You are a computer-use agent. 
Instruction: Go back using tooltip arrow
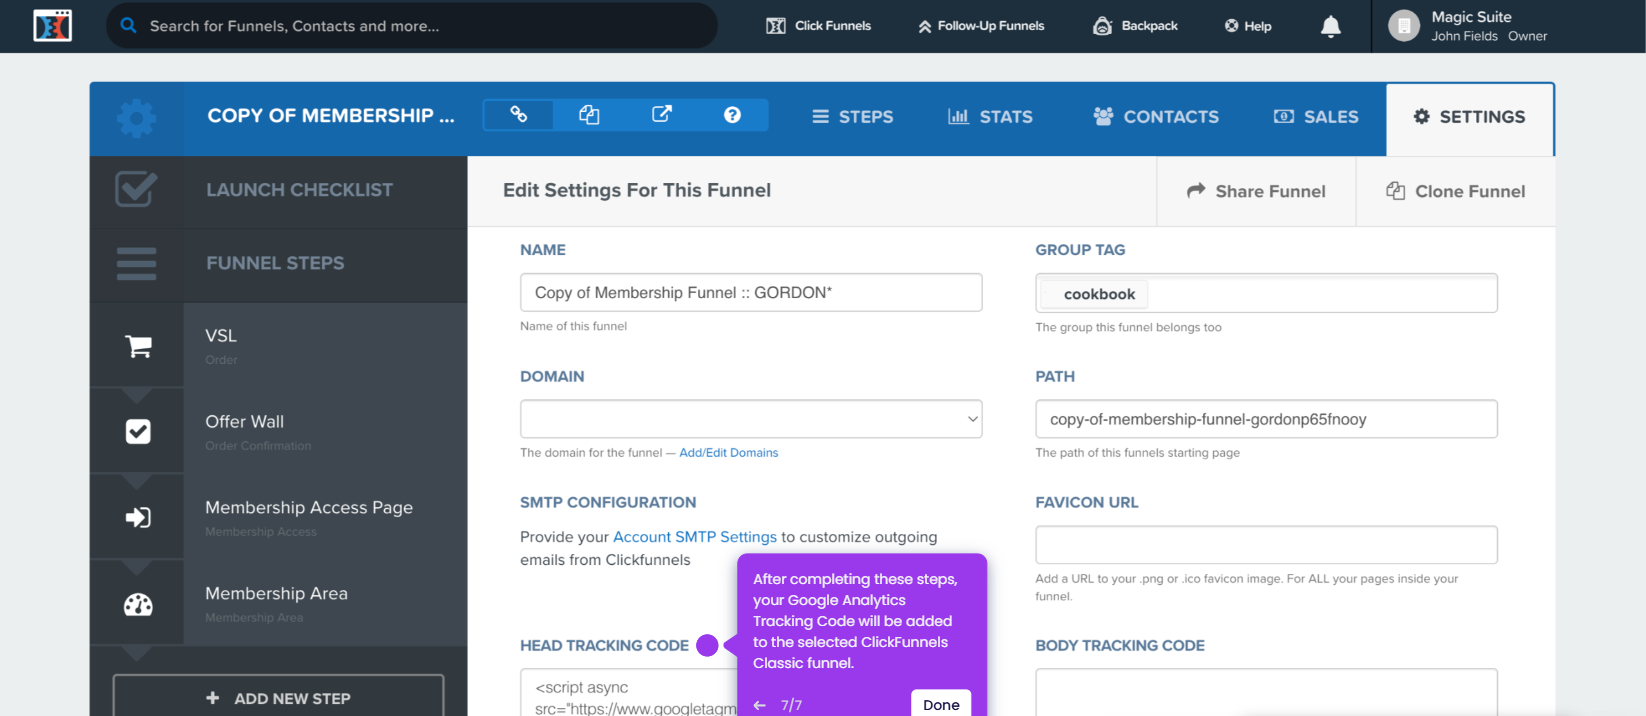[760, 705]
